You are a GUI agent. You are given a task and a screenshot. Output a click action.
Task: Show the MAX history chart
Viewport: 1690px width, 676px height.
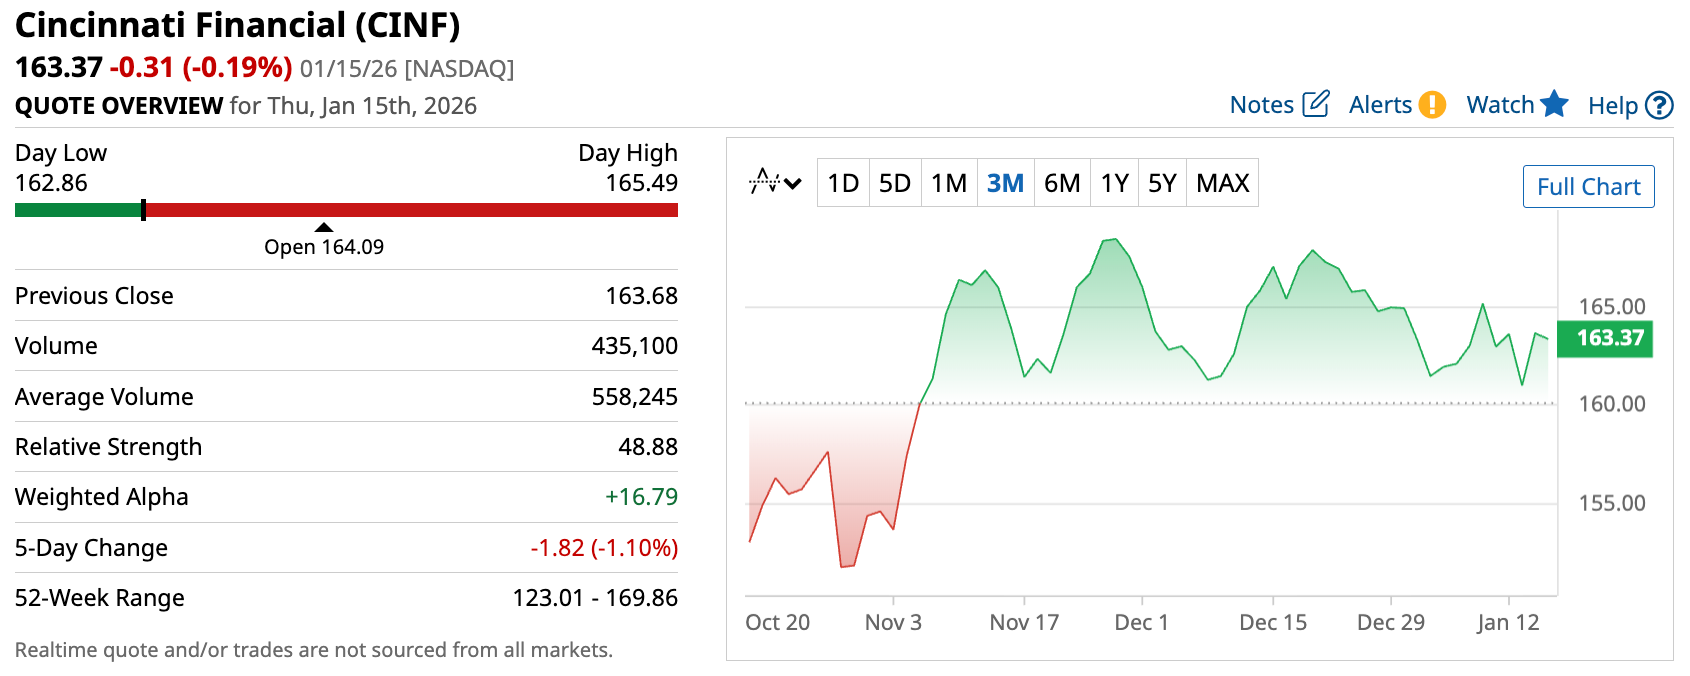tap(1222, 183)
